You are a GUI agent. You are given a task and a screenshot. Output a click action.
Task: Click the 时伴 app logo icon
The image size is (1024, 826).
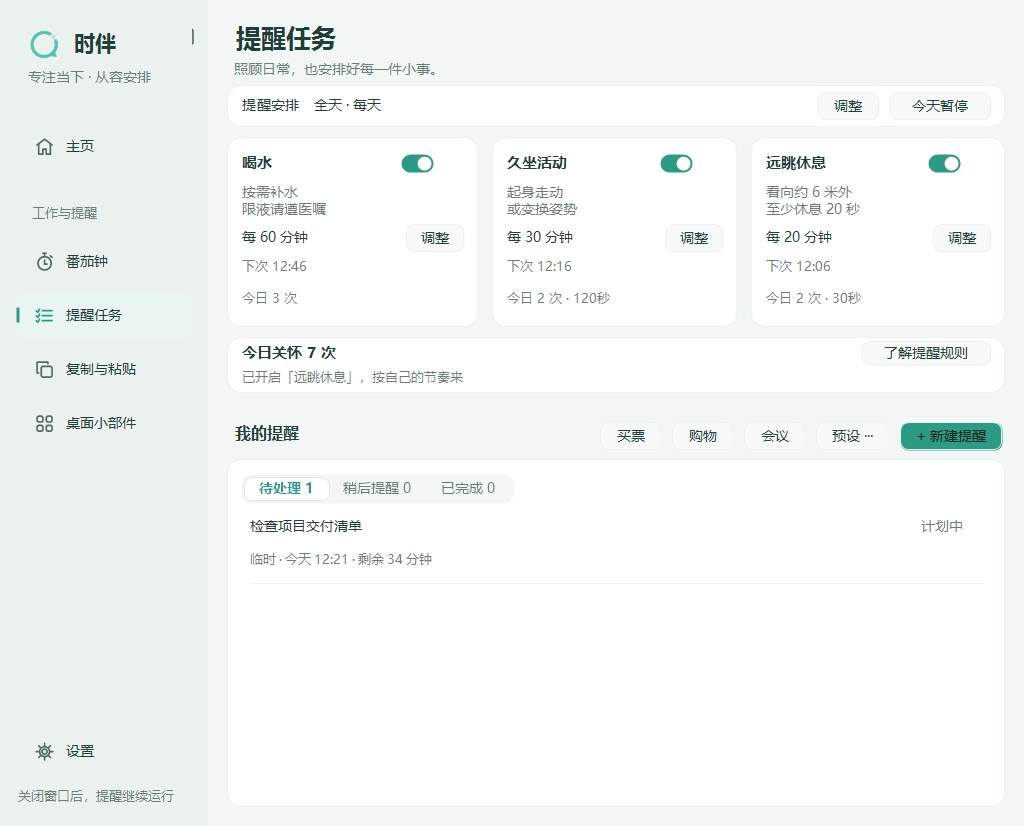[44, 44]
